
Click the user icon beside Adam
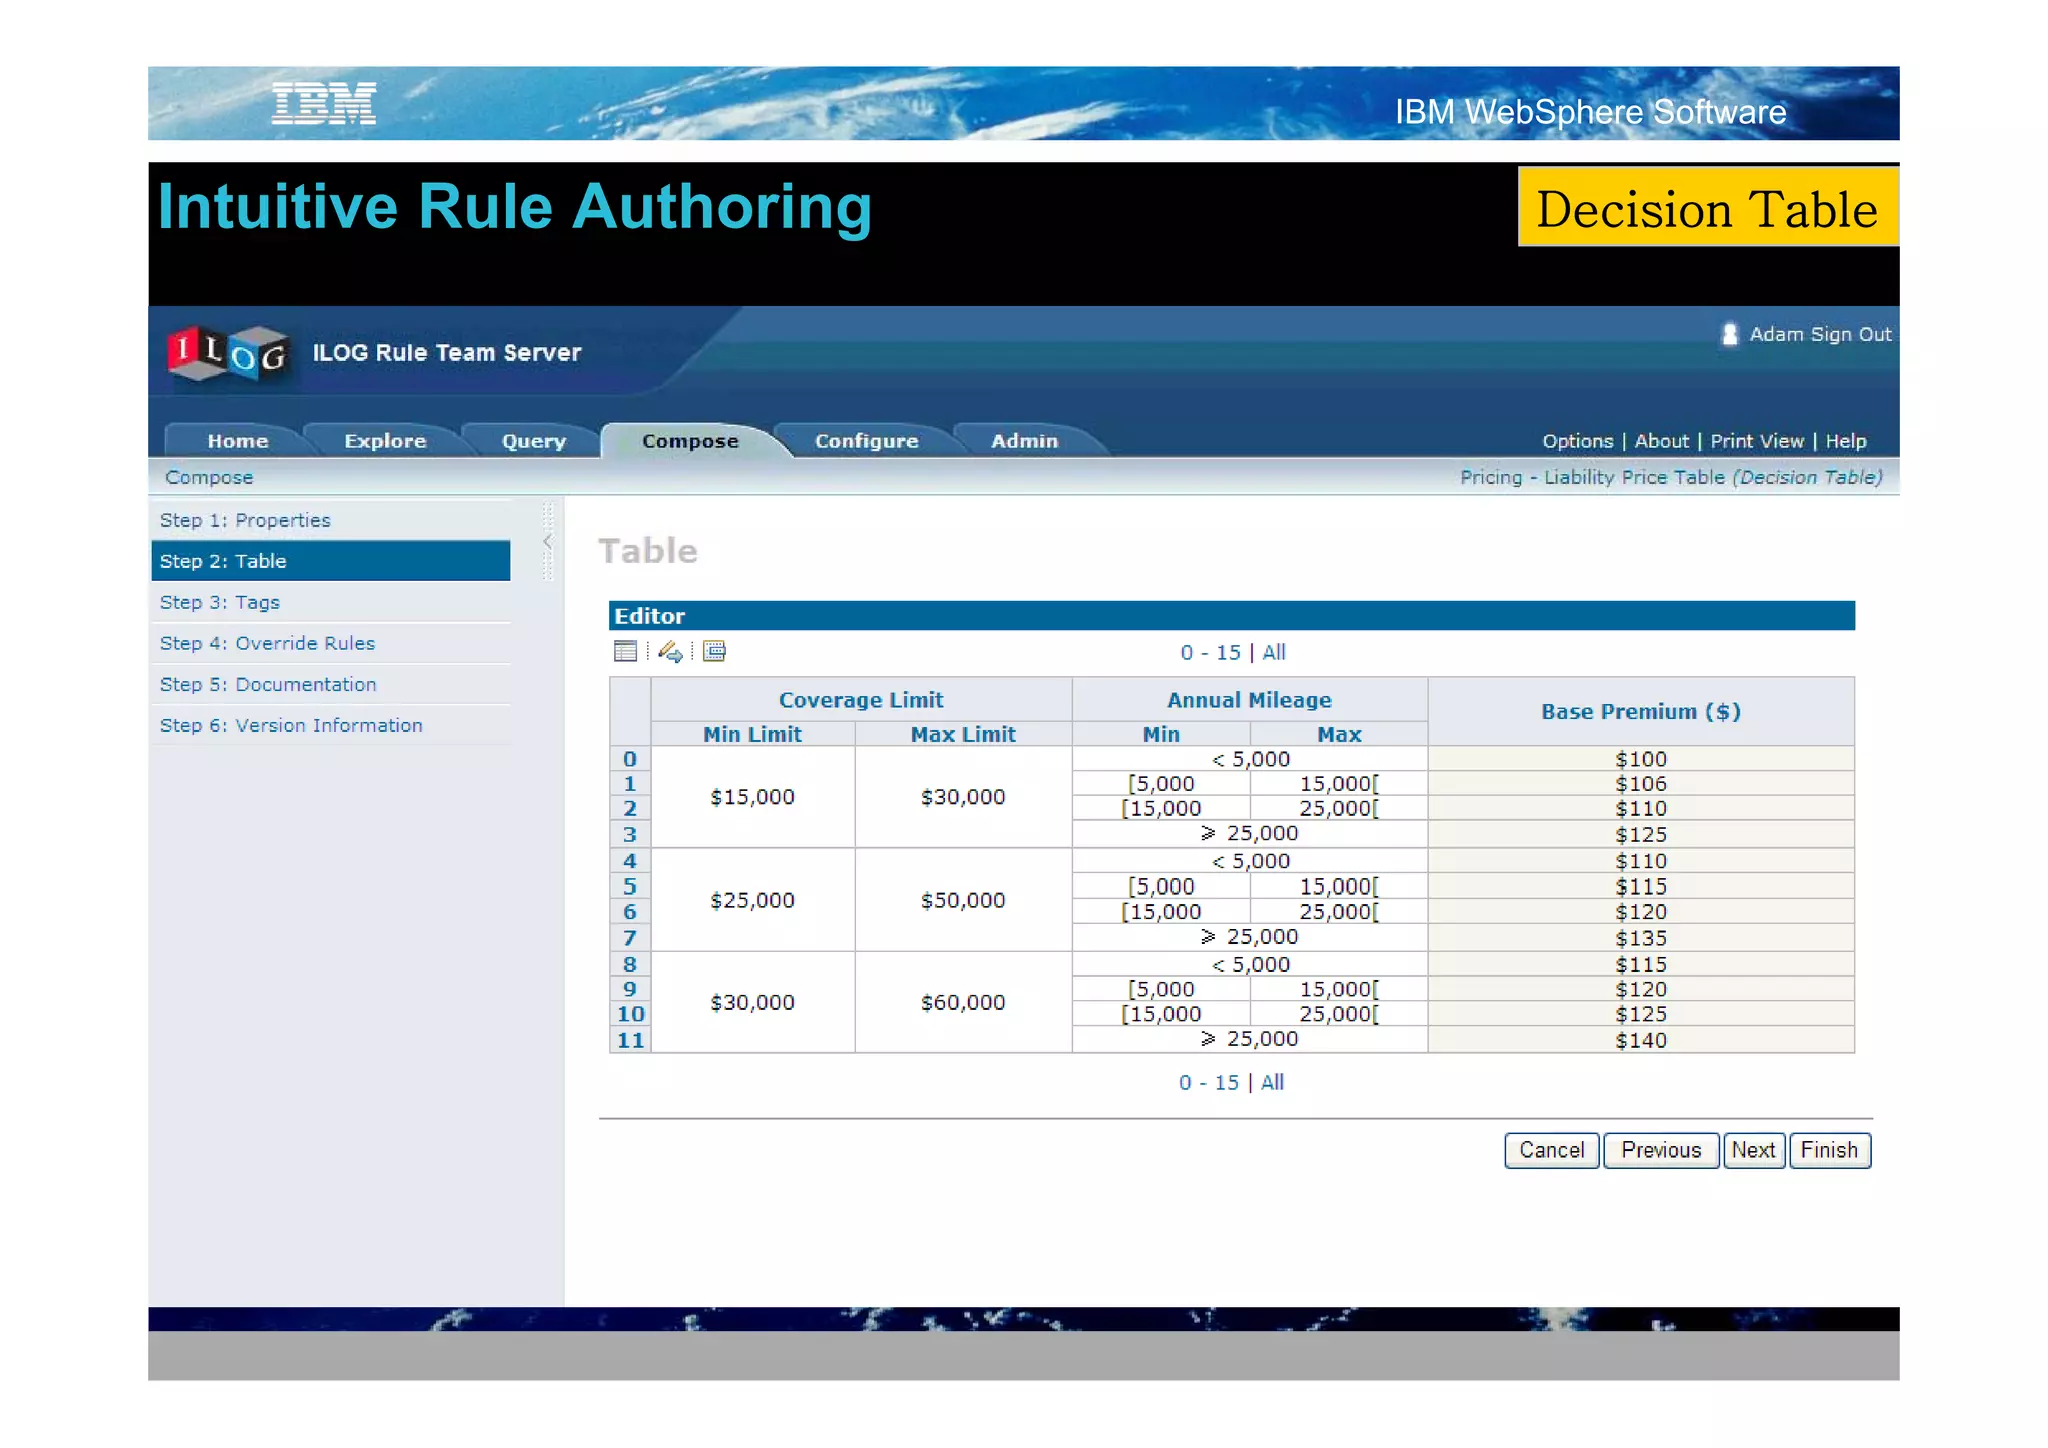[1729, 334]
